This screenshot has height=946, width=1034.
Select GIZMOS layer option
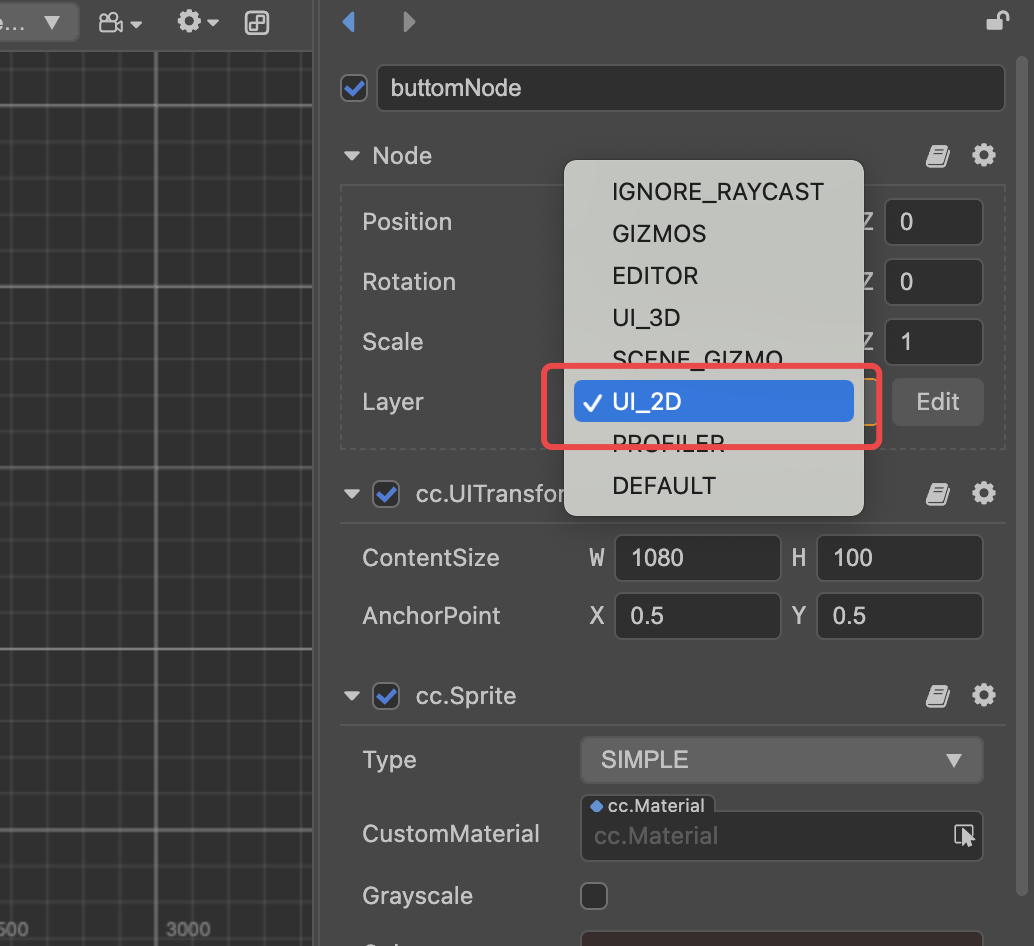pyautogui.click(x=714, y=233)
